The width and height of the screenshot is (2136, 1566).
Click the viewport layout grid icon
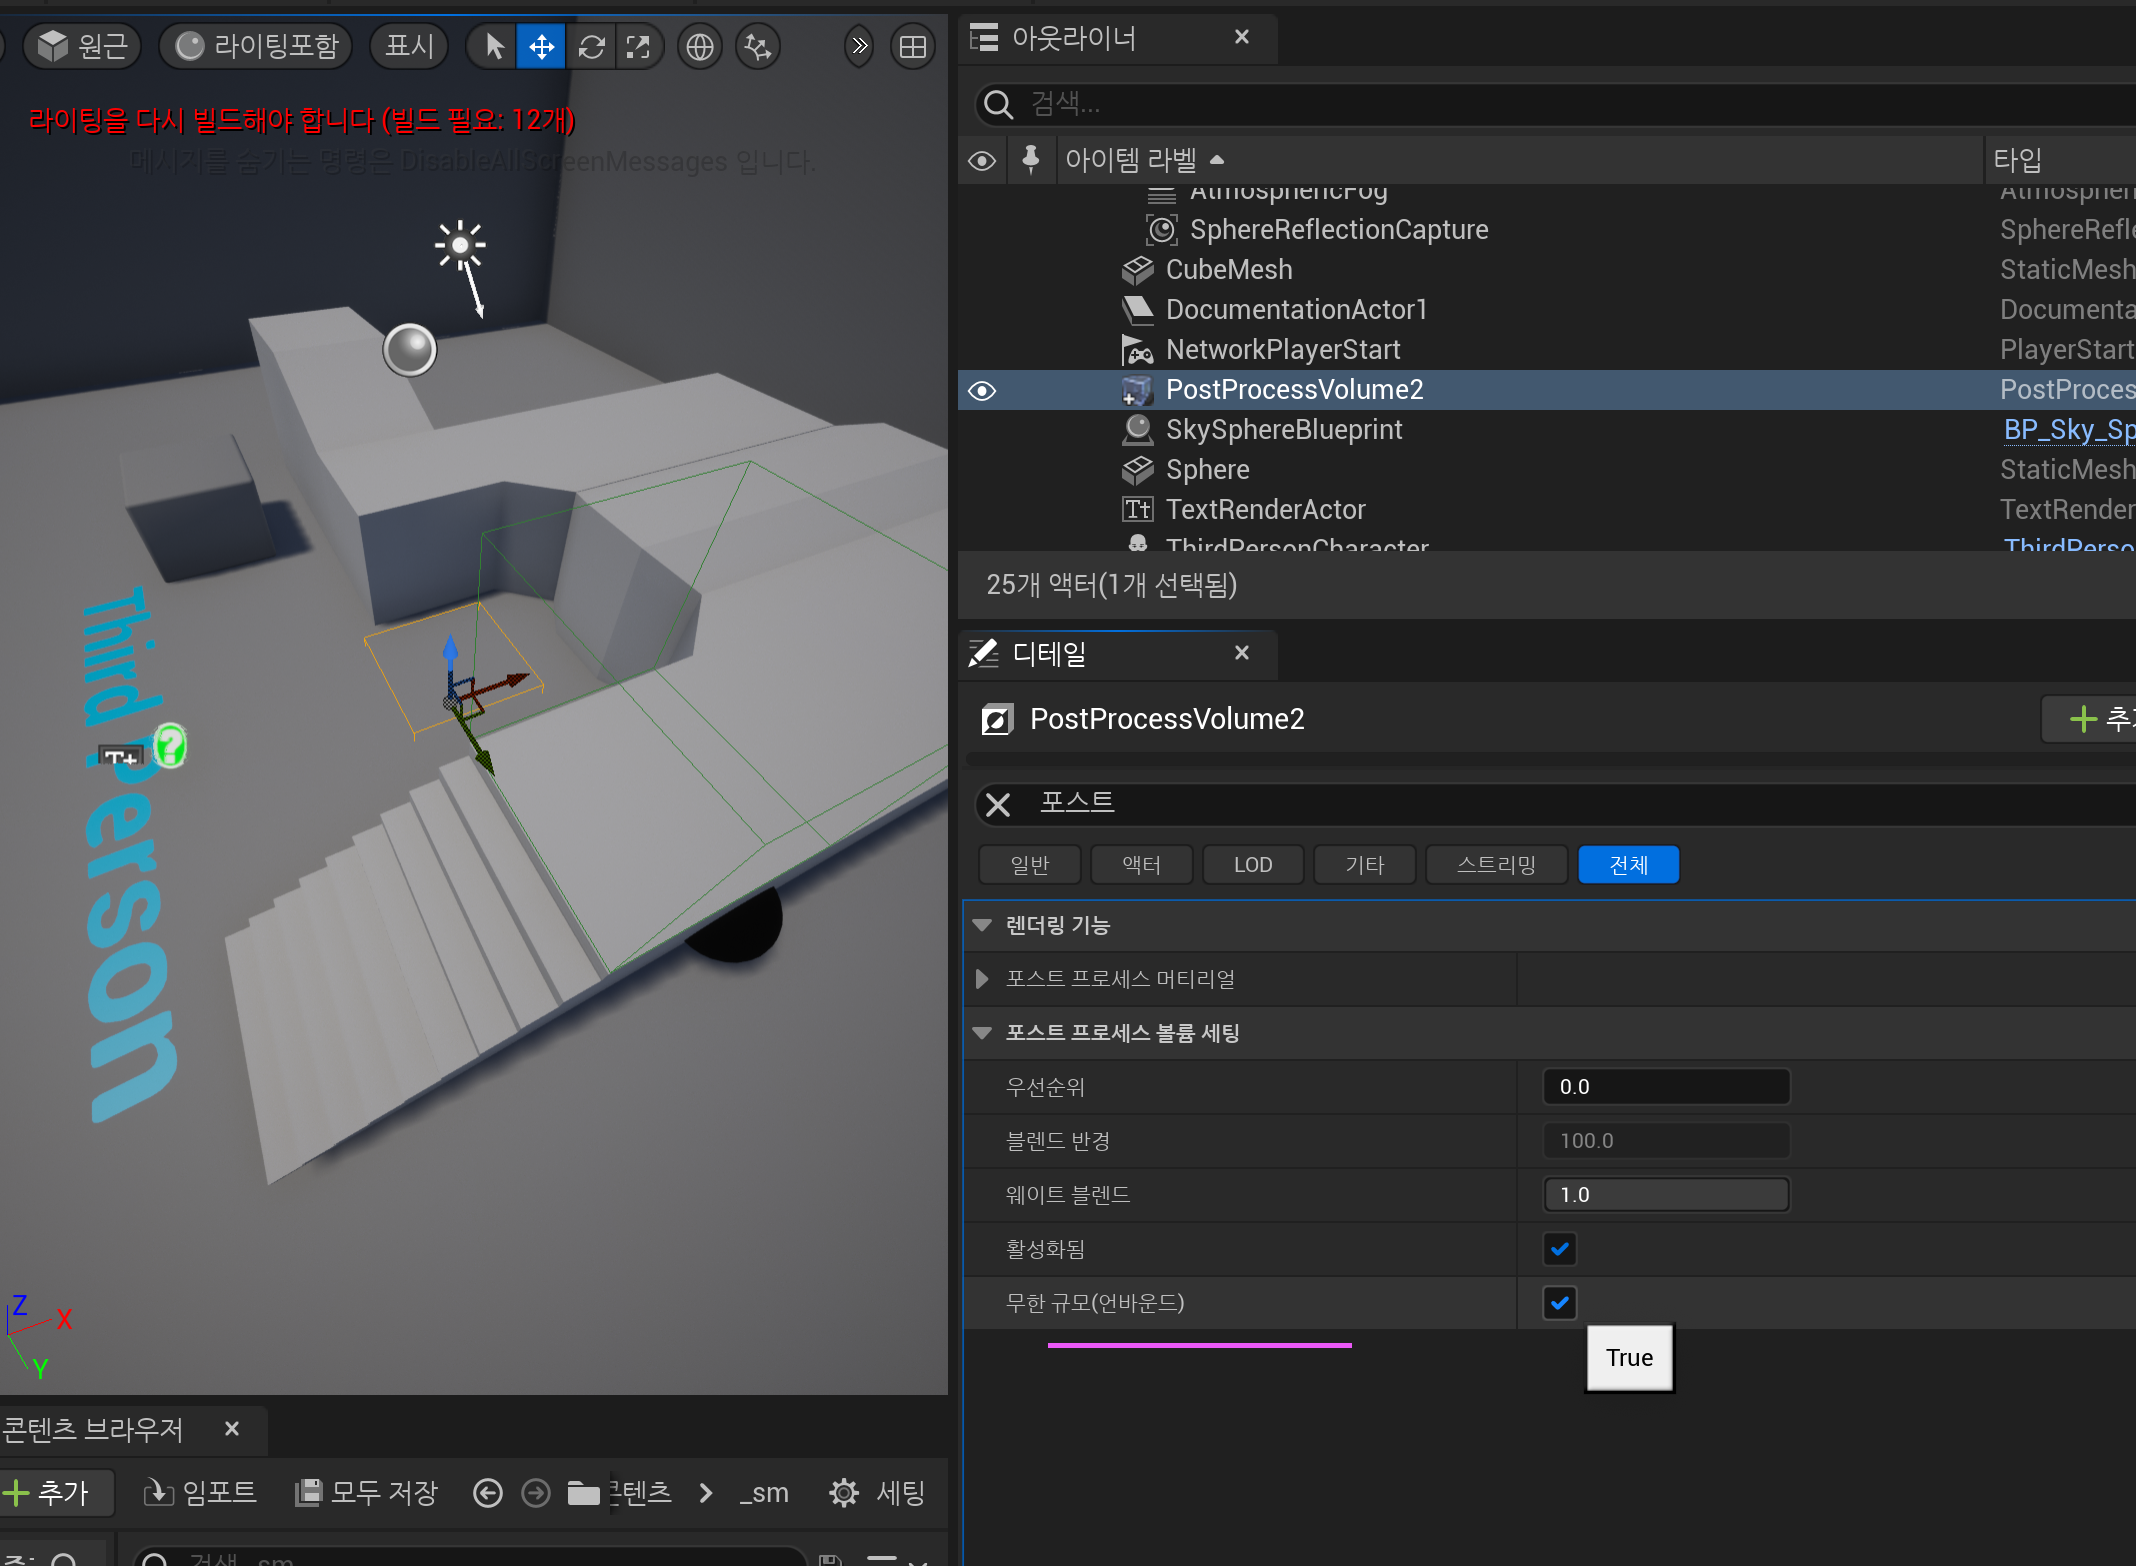click(912, 47)
